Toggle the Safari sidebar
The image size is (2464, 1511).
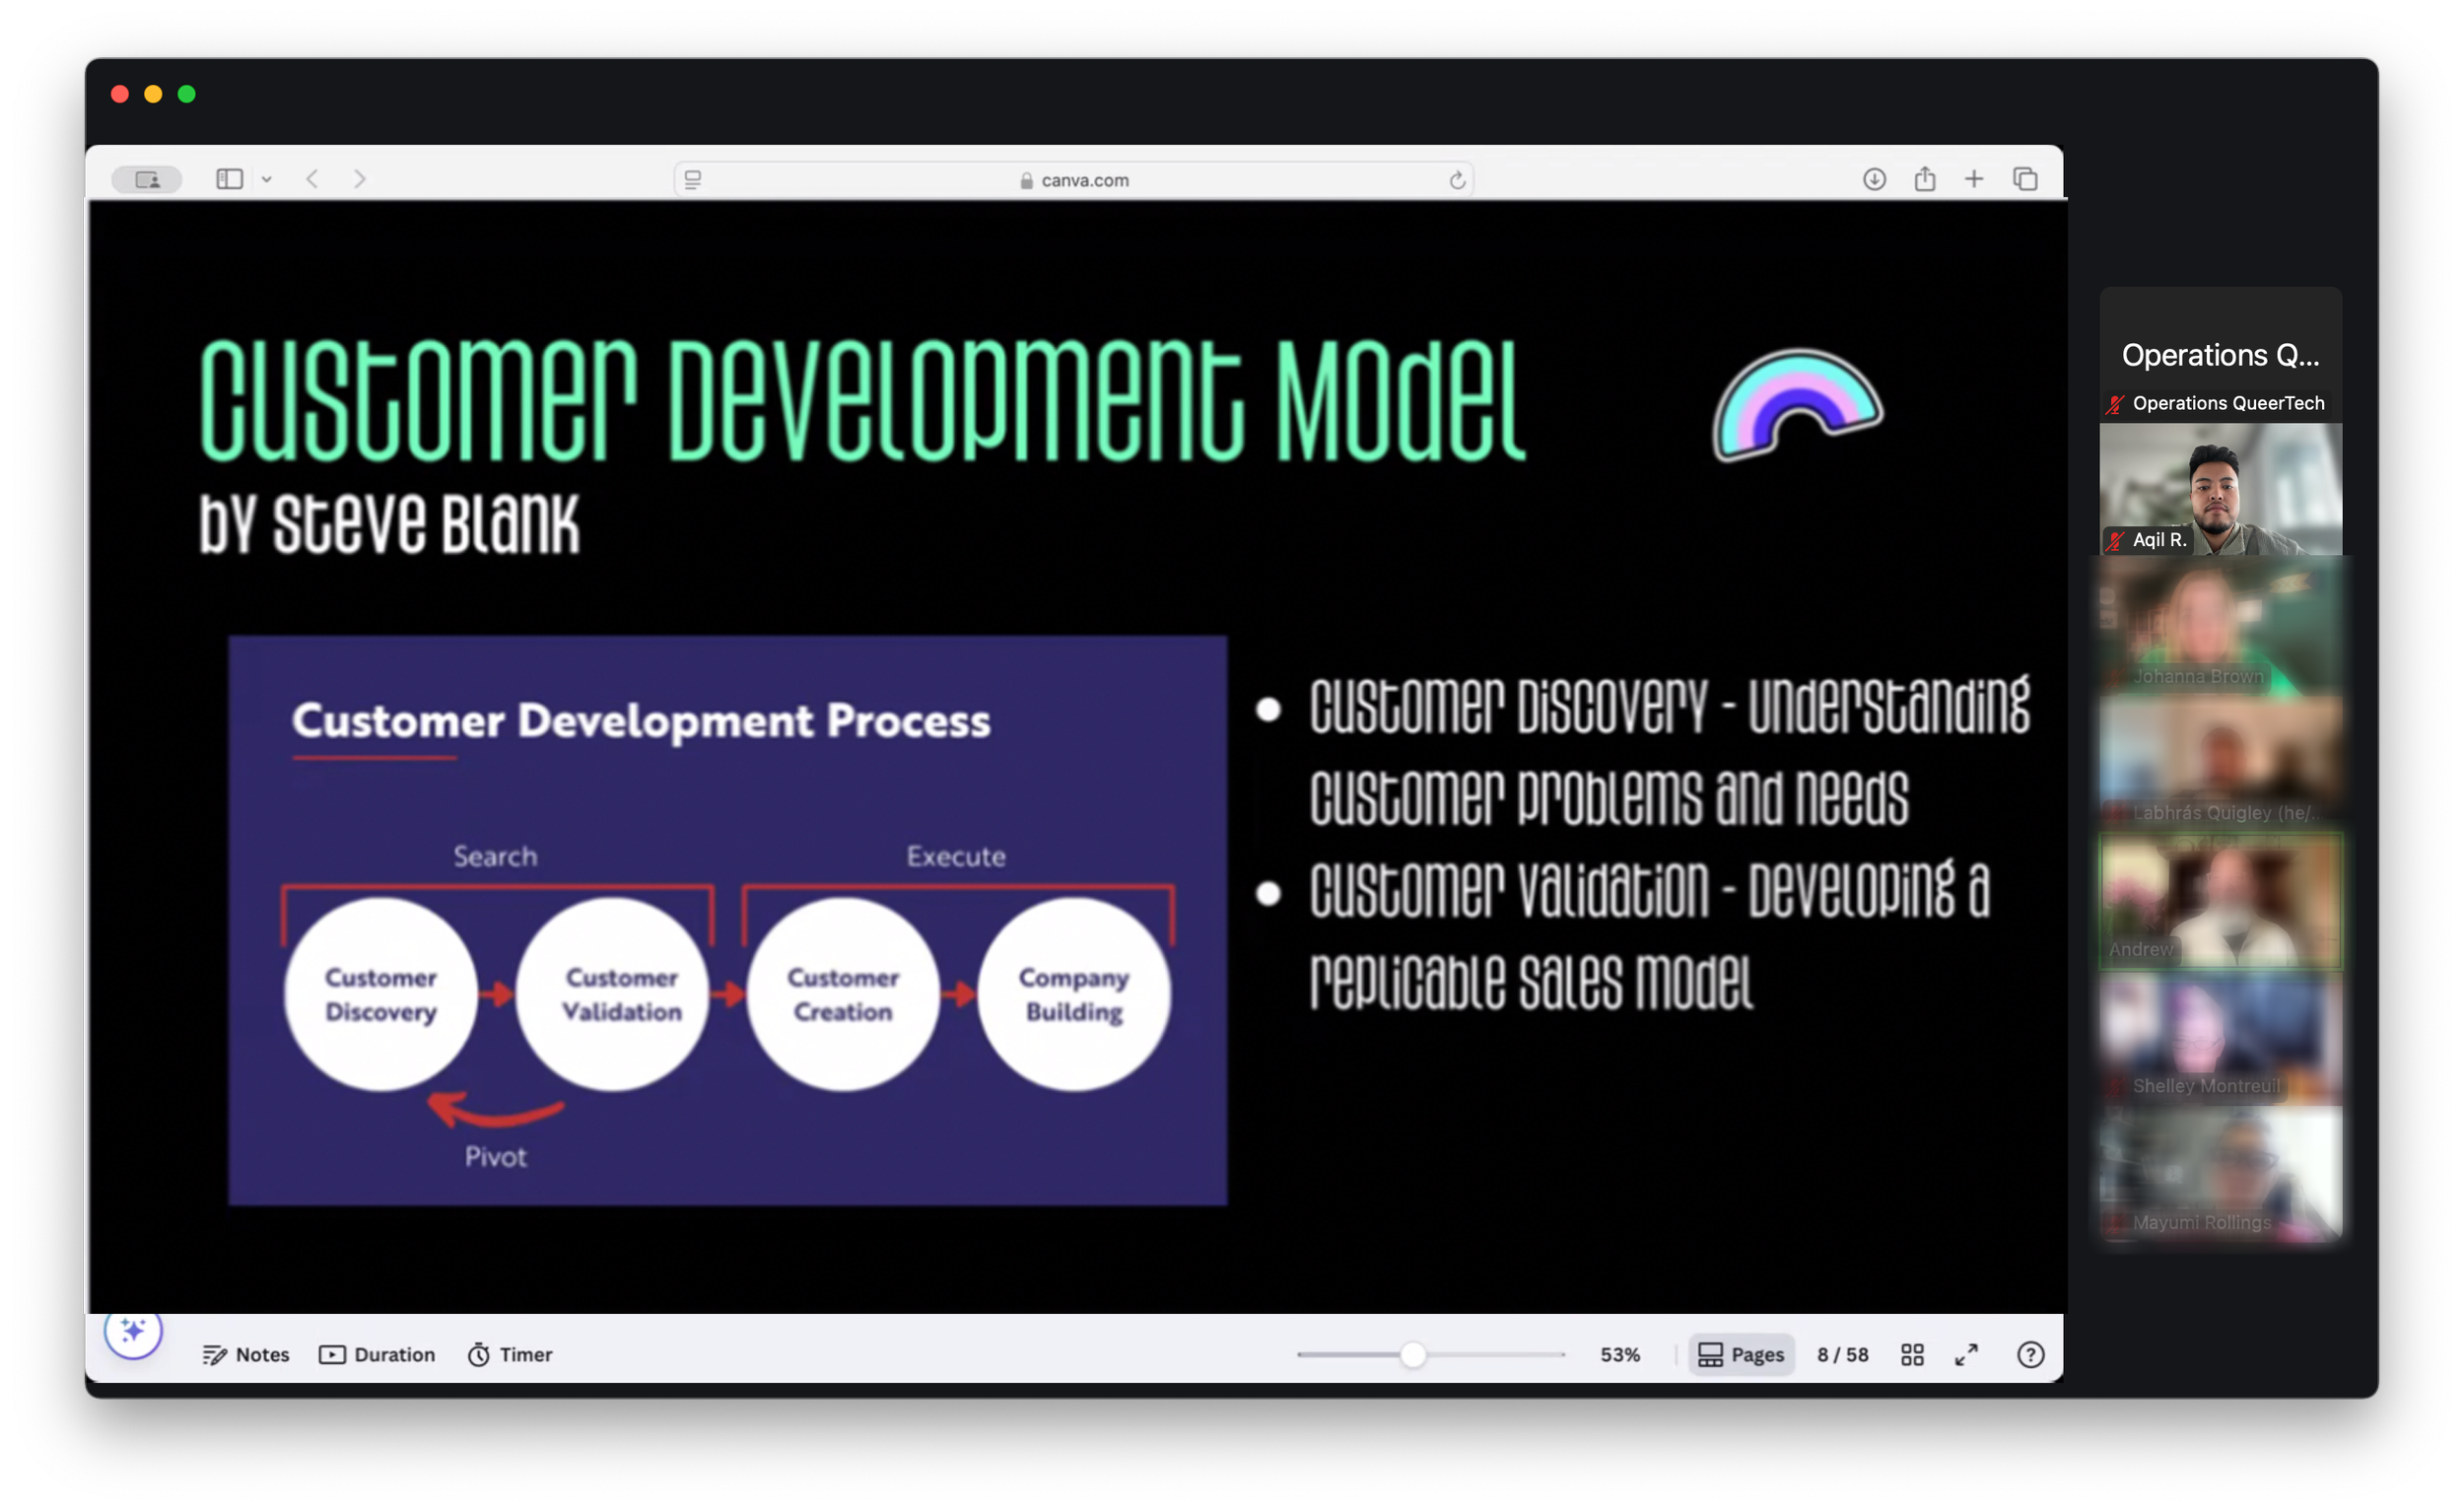click(x=229, y=179)
